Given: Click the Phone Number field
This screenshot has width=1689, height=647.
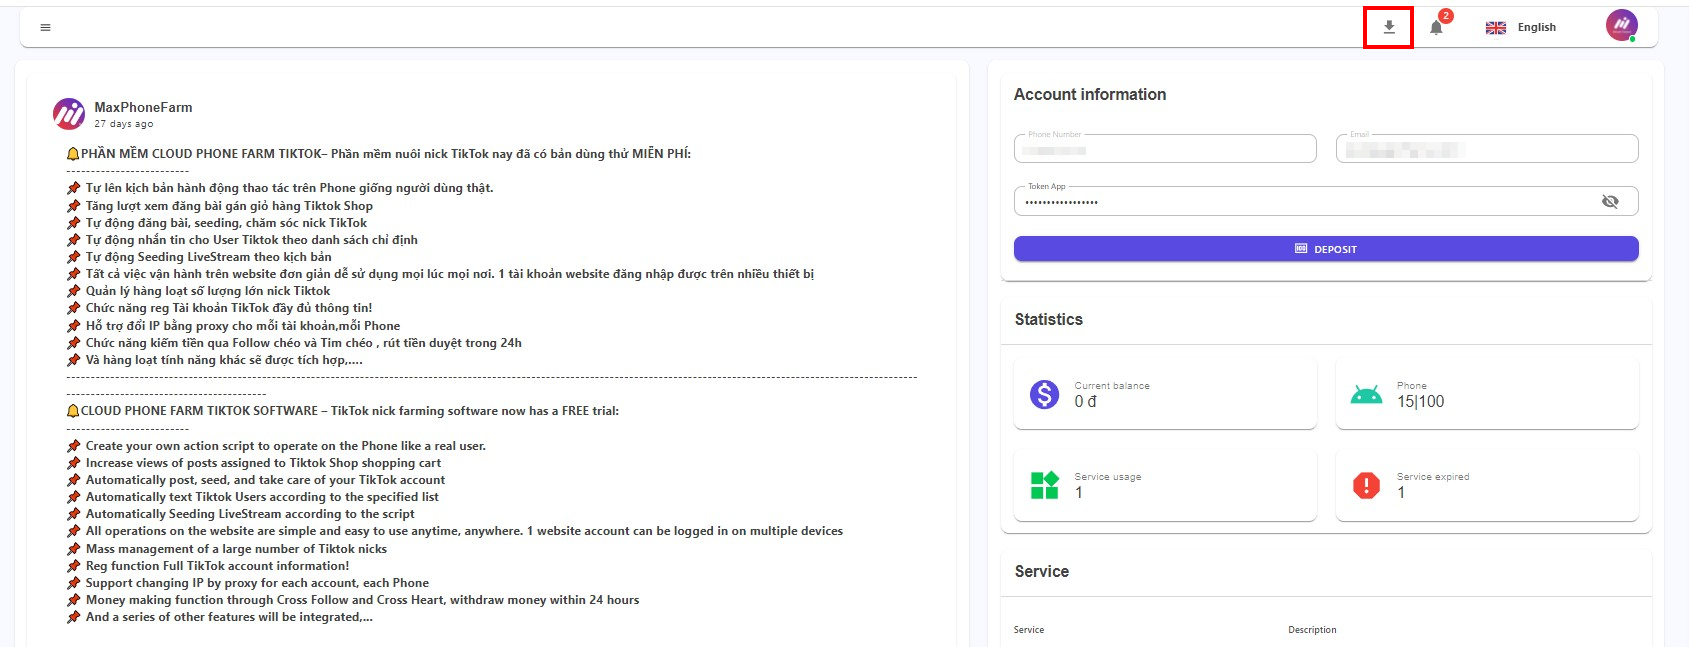Looking at the screenshot, I should click(1165, 149).
